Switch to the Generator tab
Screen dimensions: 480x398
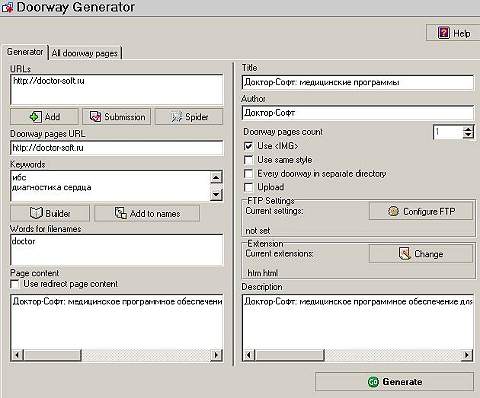click(25, 52)
